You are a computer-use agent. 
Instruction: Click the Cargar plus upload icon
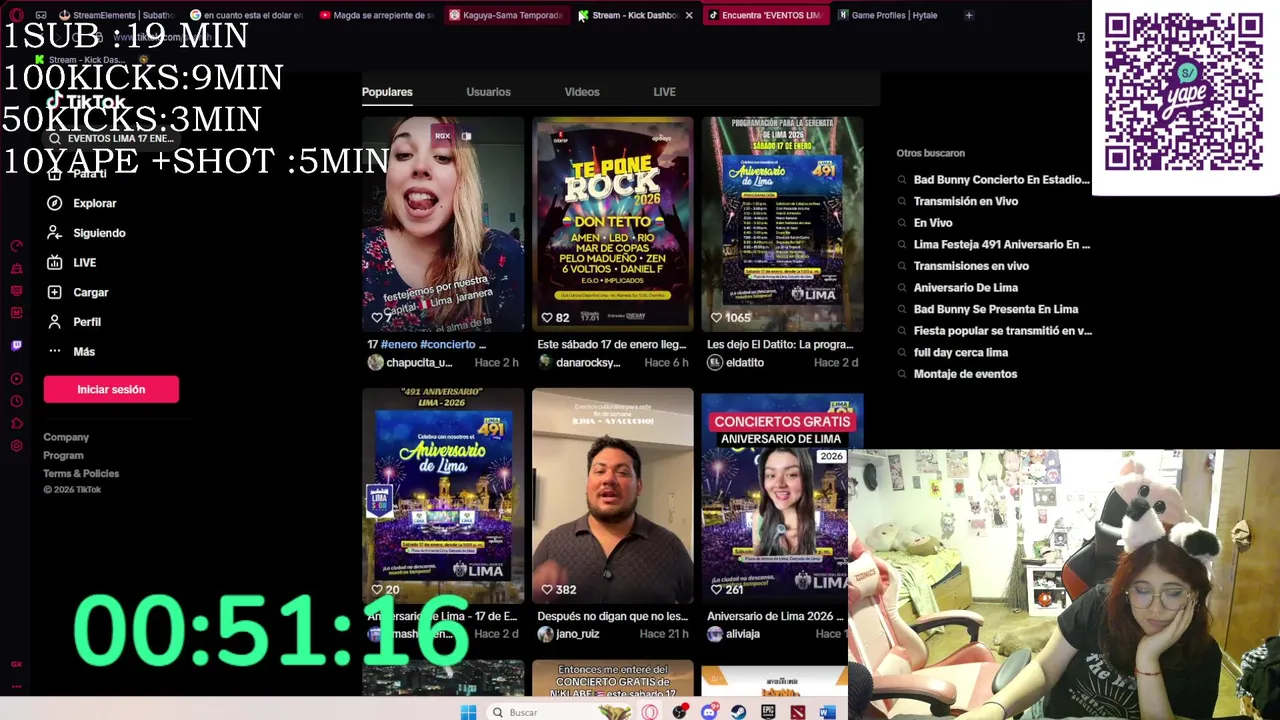pos(54,292)
